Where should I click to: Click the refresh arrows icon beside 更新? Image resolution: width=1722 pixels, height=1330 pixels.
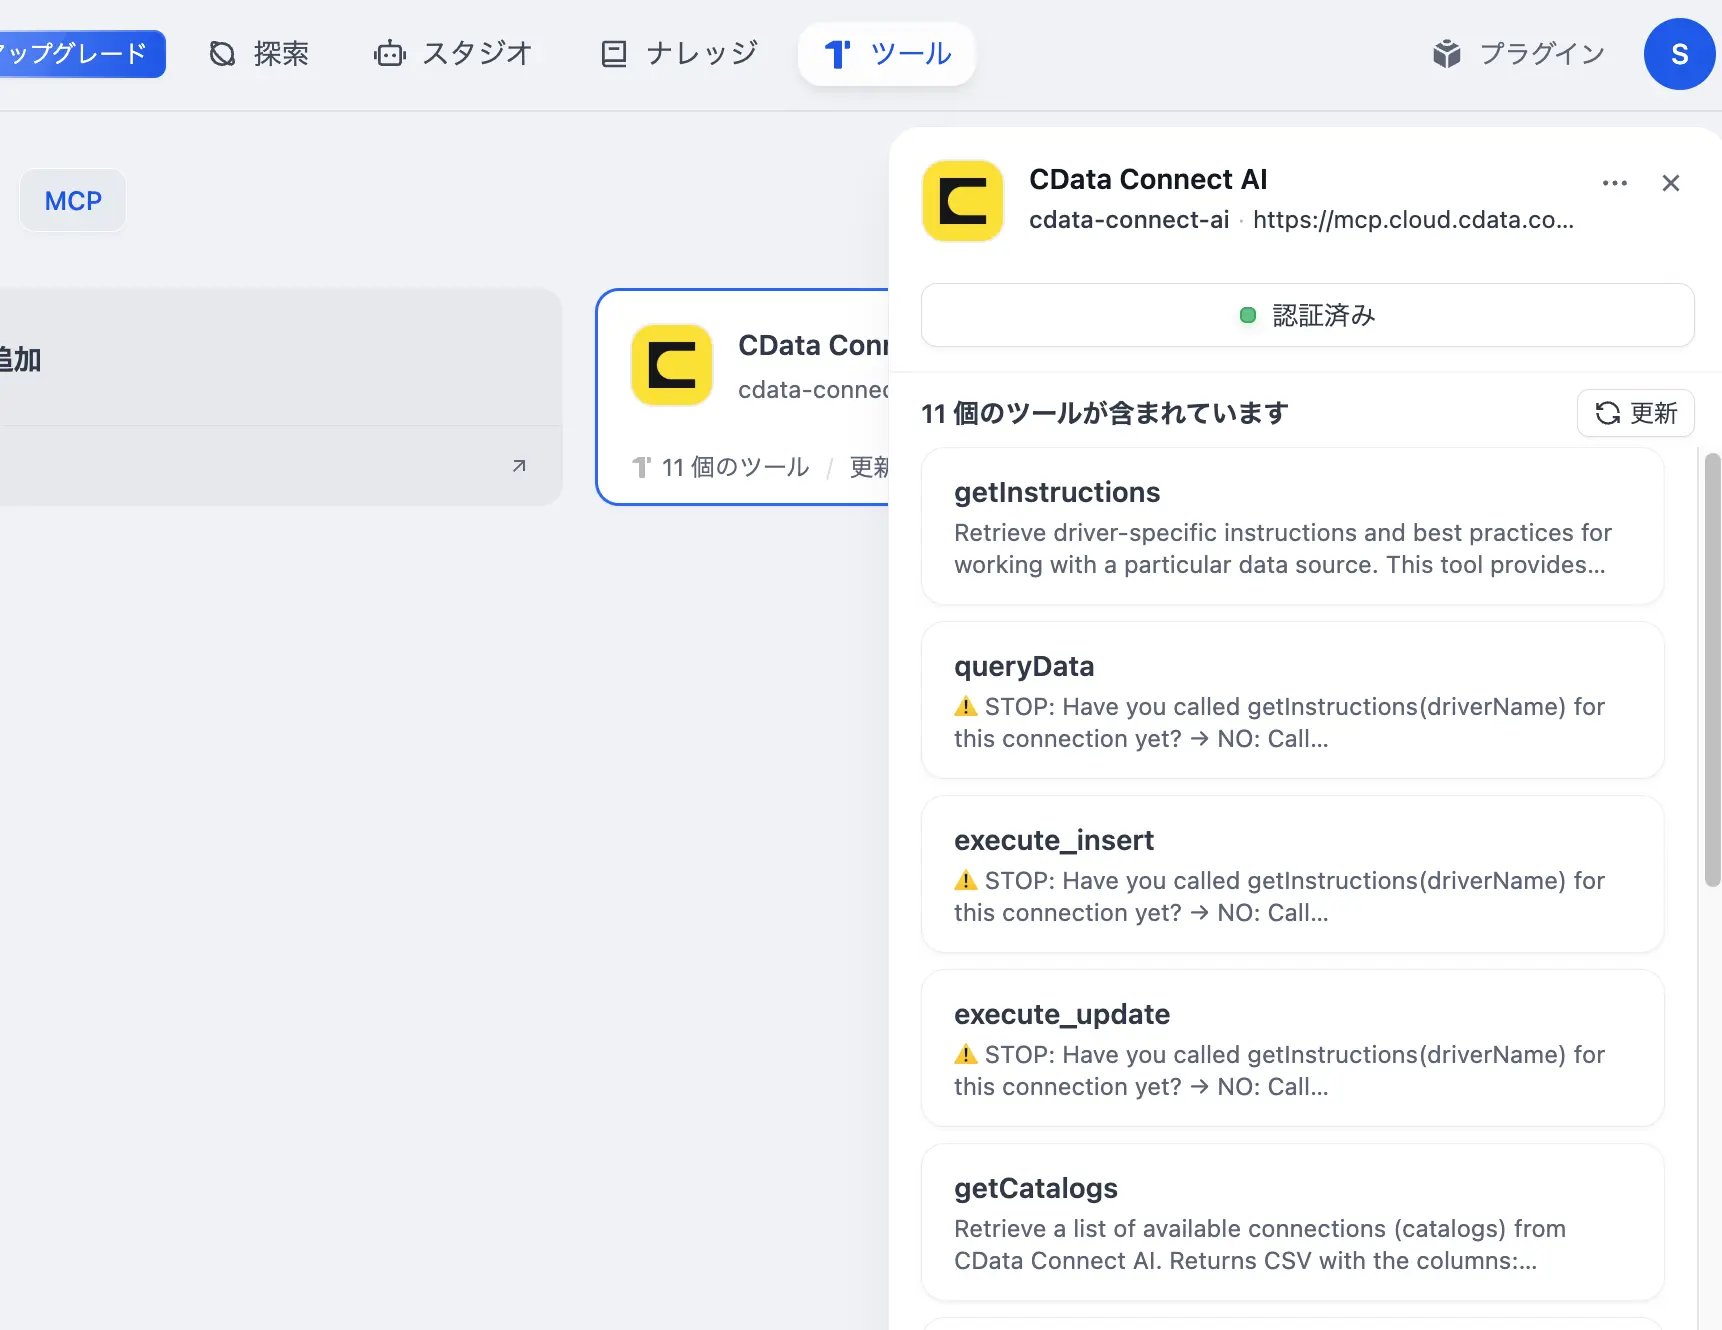point(1607,413)
